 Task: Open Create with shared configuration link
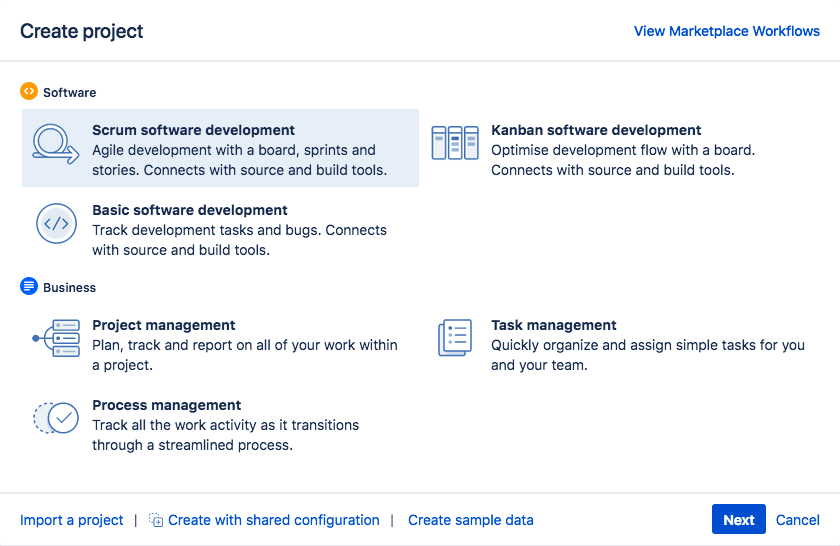point(274,520)
